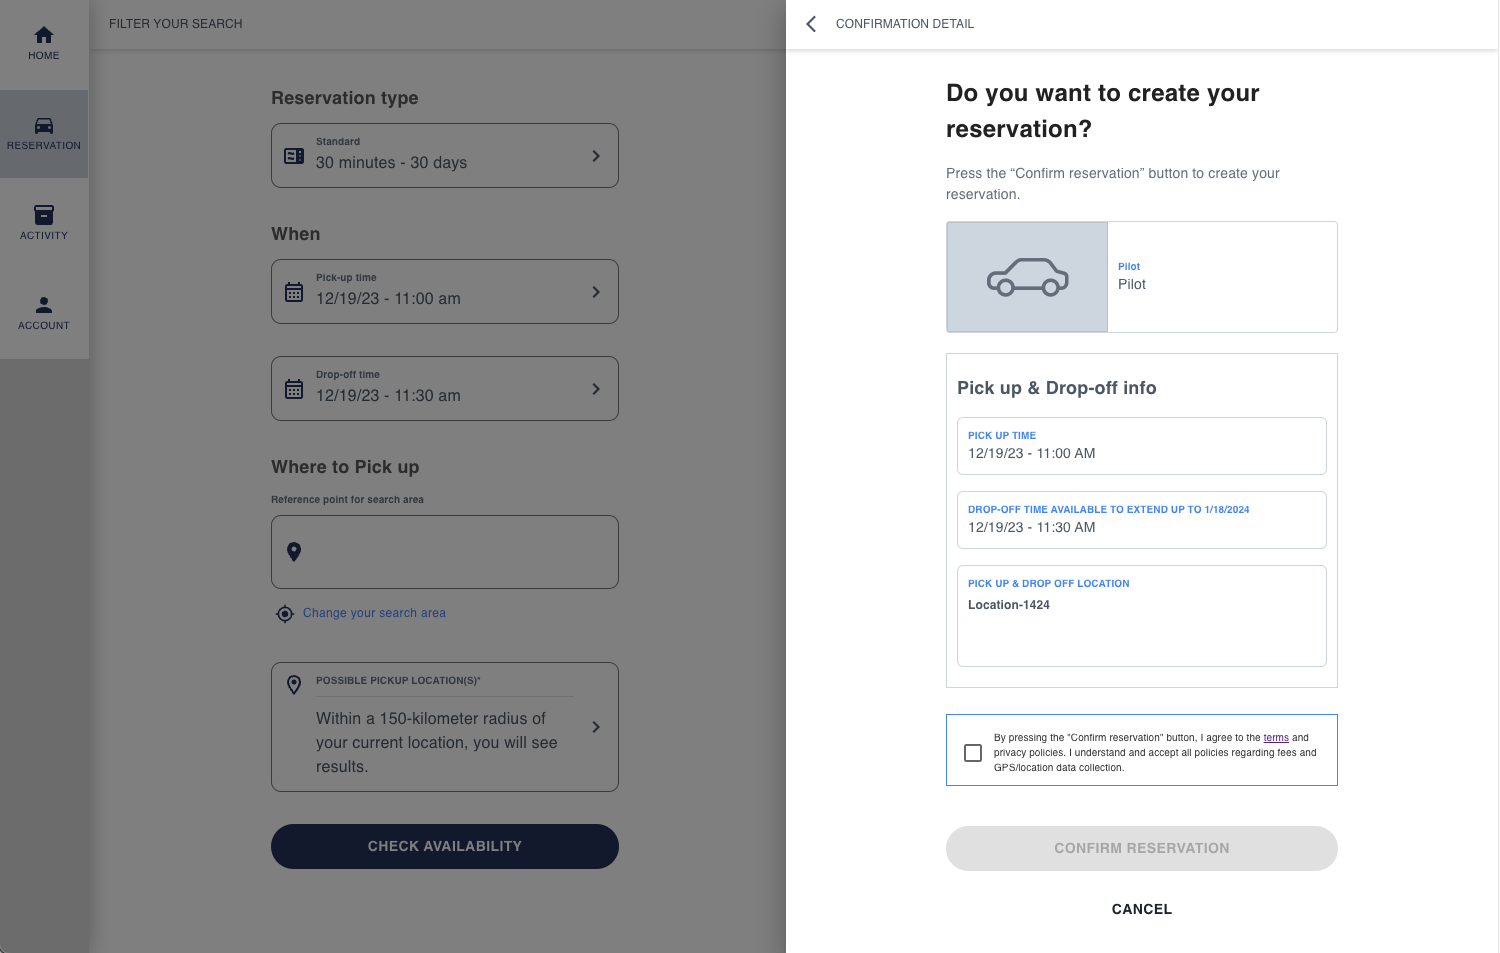Click the crosshair change search area icon

pyautogui.click(x=285, y=614)
